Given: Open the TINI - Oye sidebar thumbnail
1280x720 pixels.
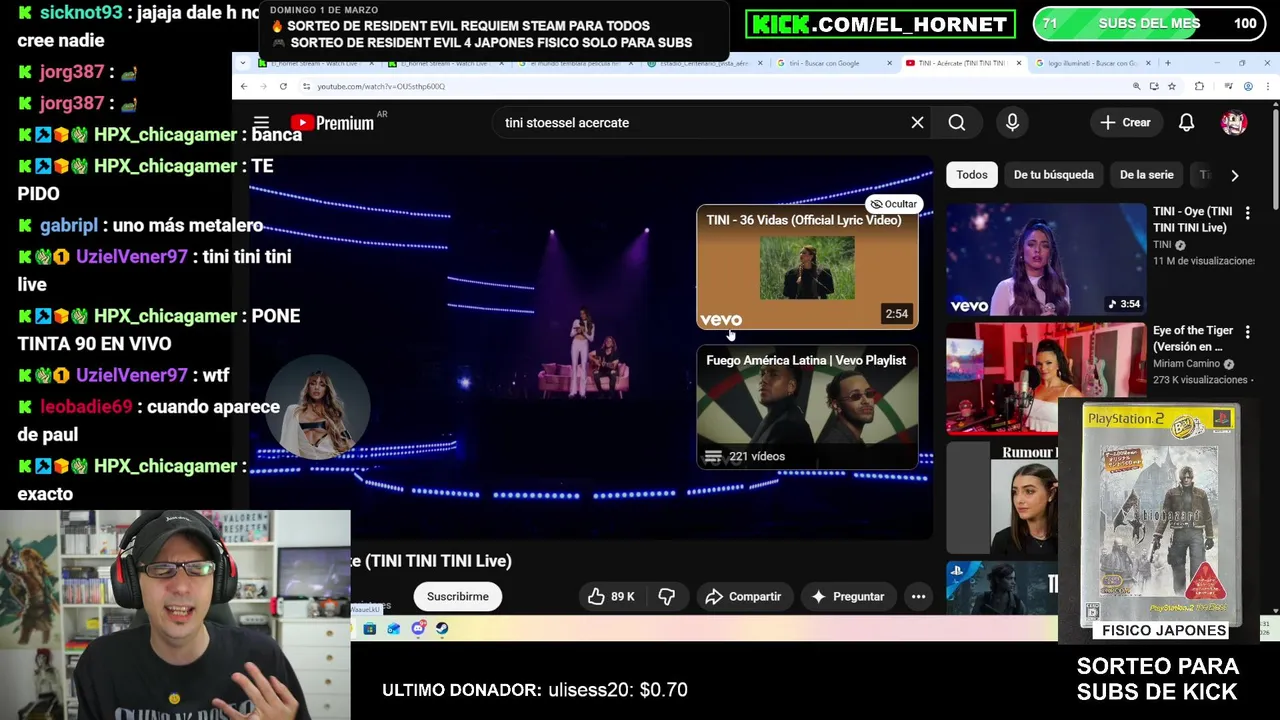Looking at the screenshot, I should (1046, 260).
